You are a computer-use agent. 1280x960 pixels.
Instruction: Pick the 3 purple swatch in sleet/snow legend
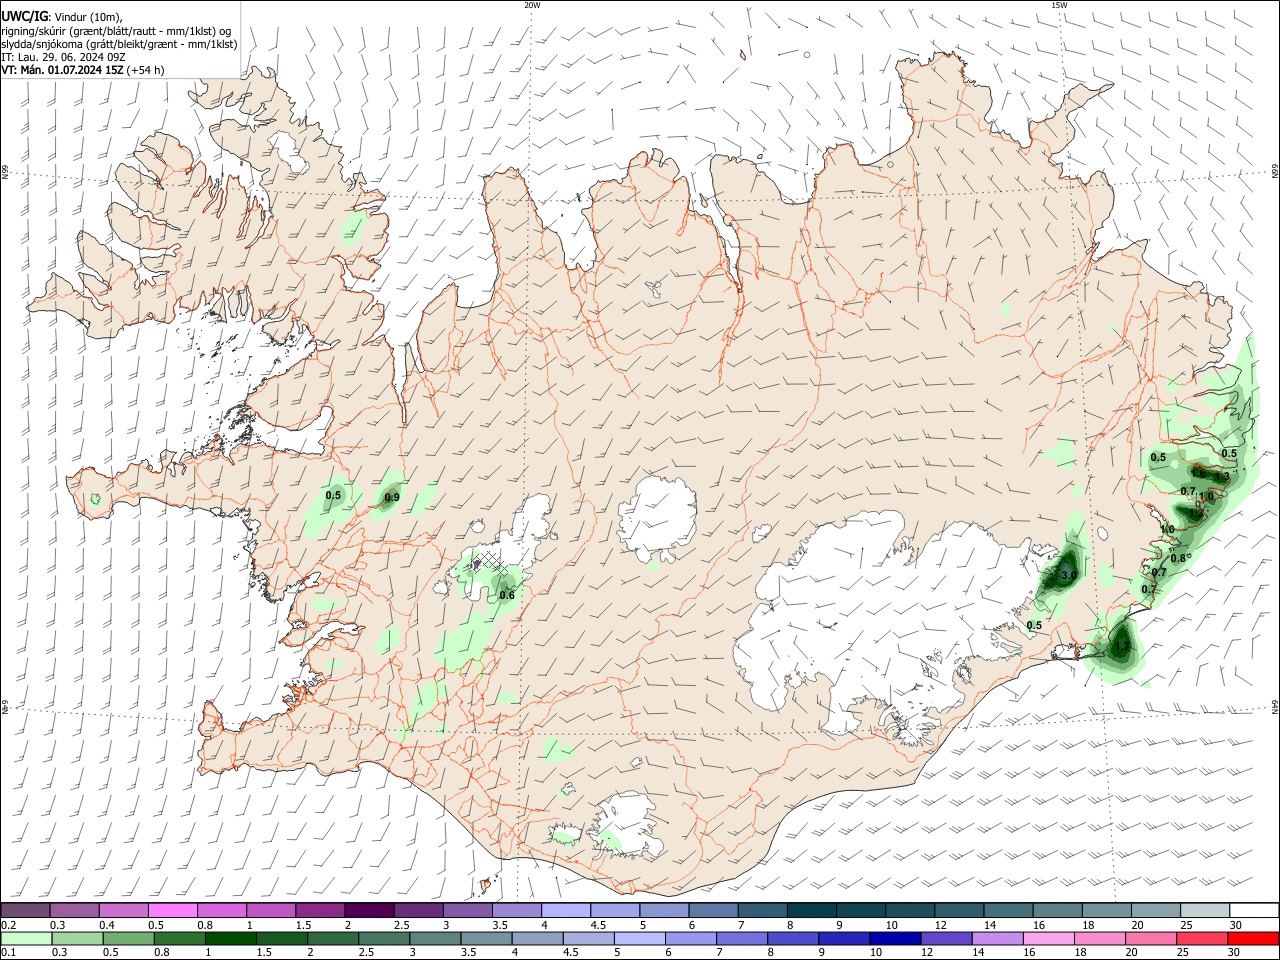pos(467,910)
